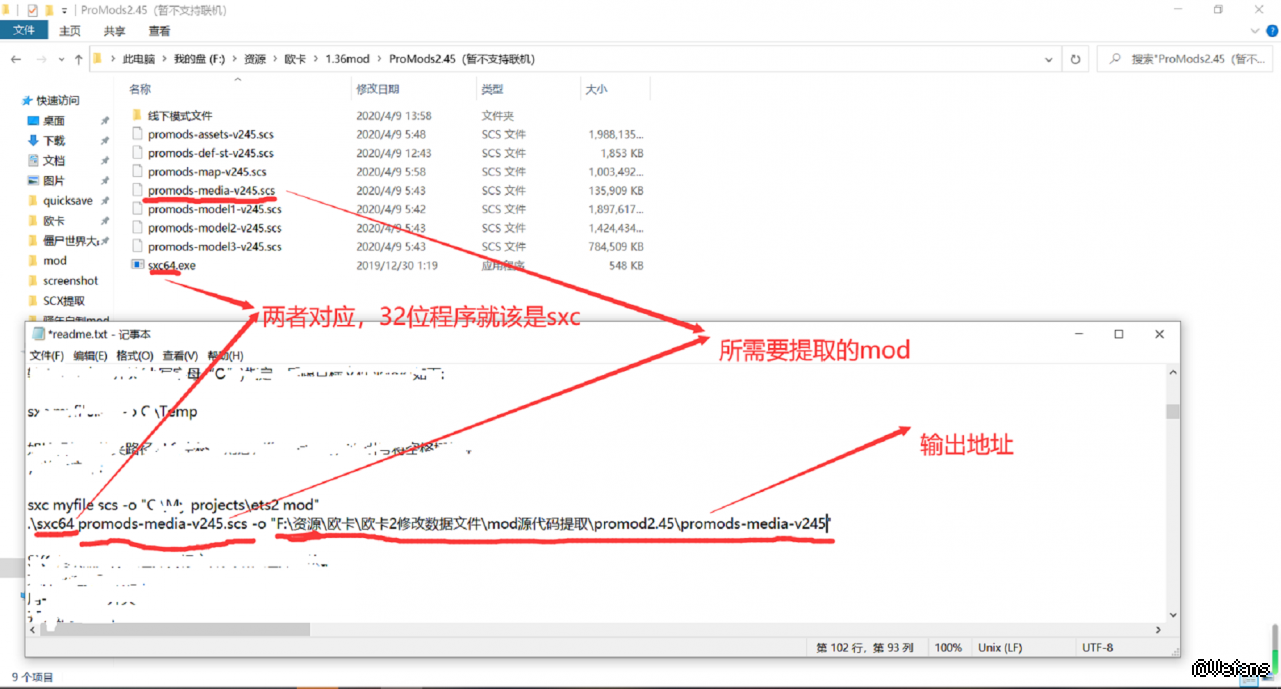Open the screenshot folder in the sidebar
The image size is (1281, 689).
(70, 281)
